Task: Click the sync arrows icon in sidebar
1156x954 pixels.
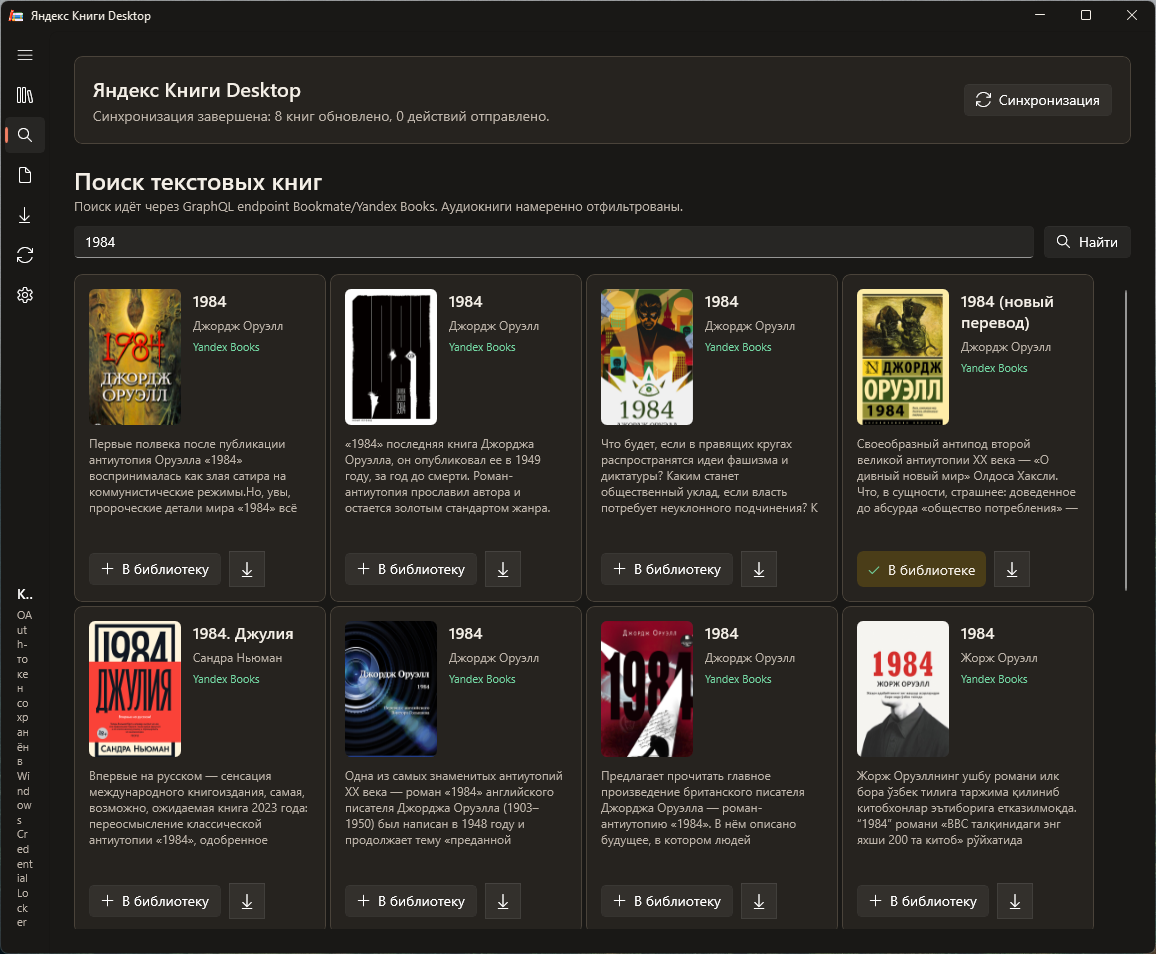Action: (x=25, y=255)
